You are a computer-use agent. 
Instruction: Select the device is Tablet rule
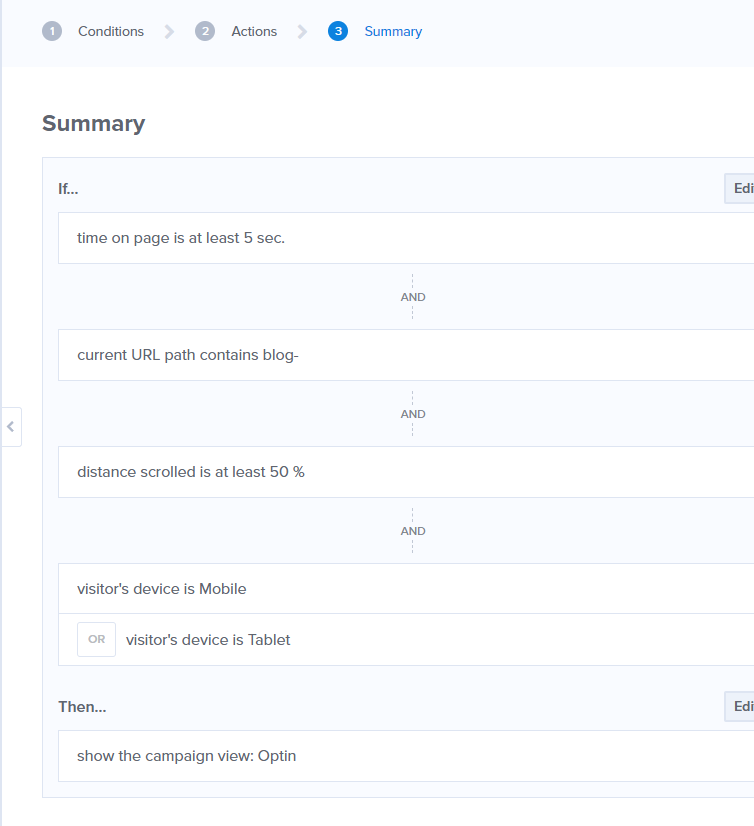[406, 640]
